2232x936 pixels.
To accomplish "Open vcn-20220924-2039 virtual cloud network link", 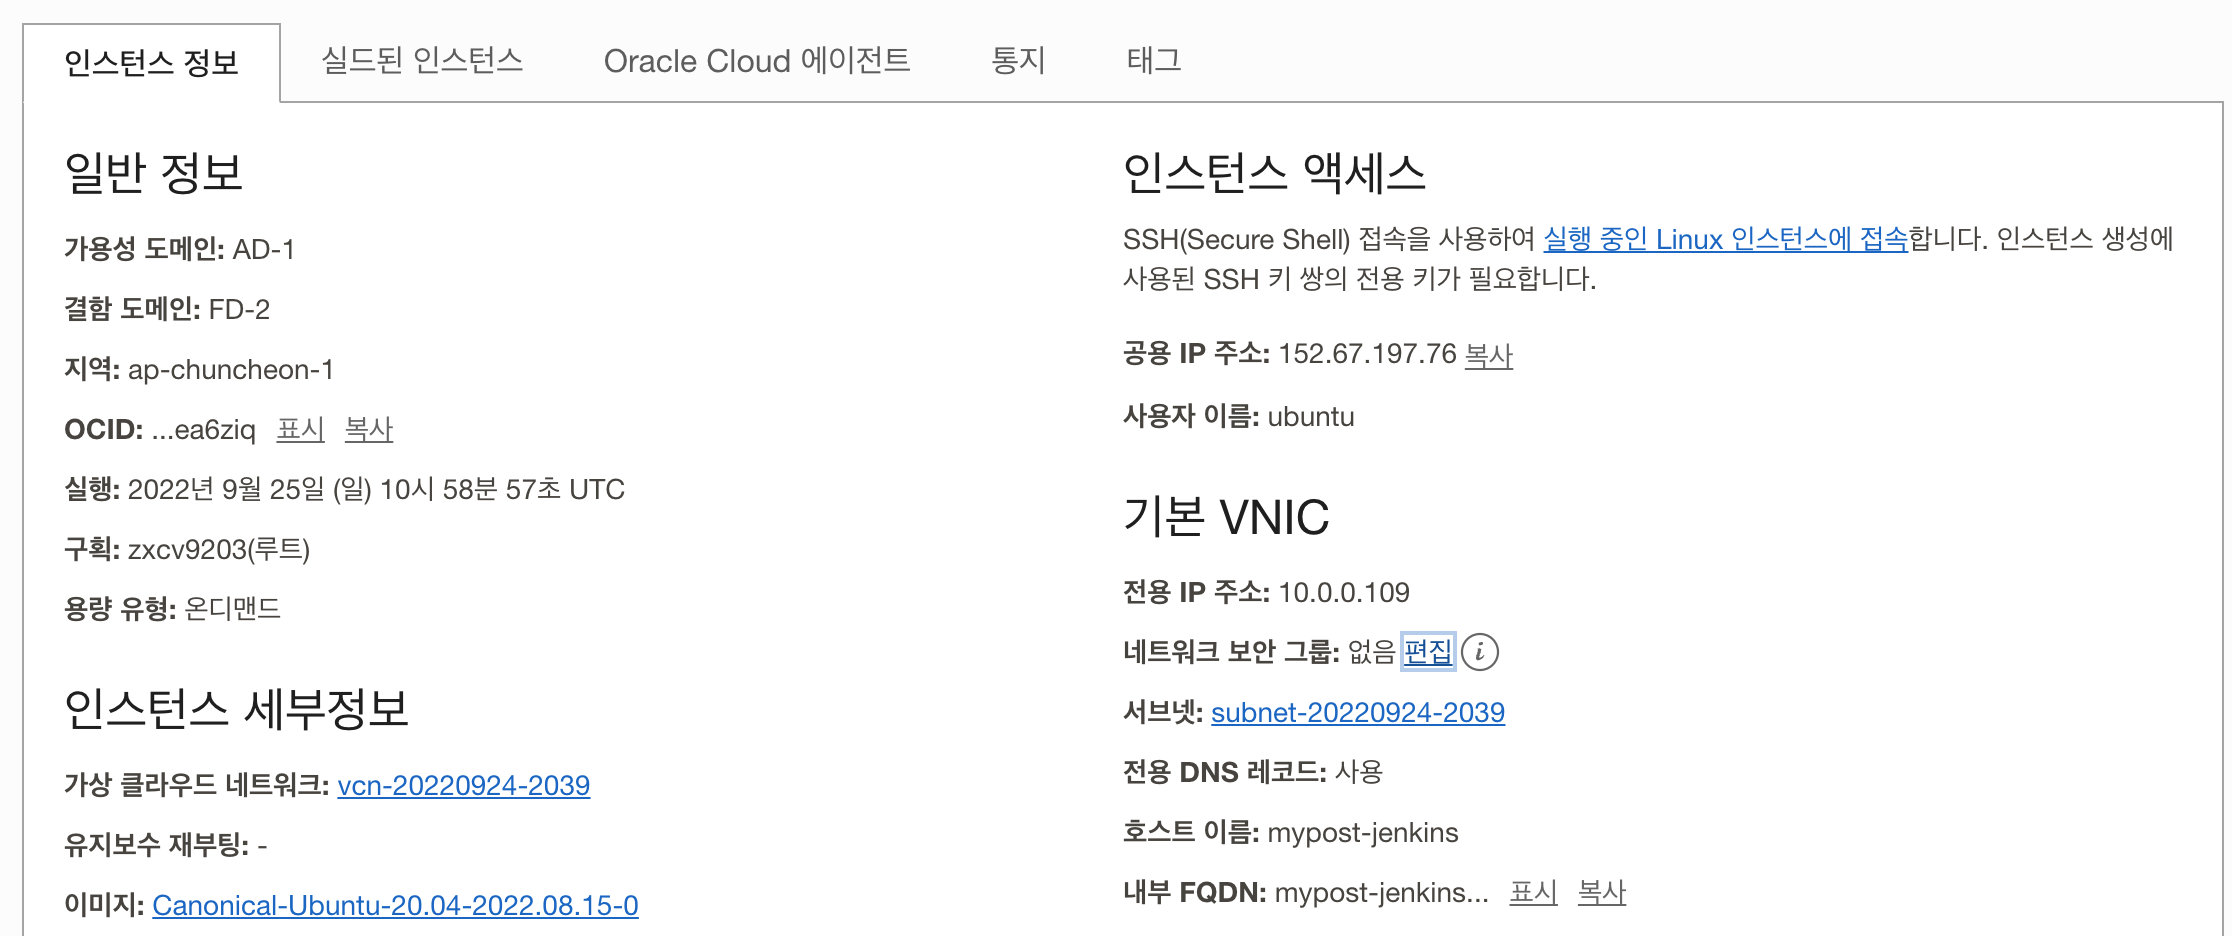I will [x=464, y=786].
